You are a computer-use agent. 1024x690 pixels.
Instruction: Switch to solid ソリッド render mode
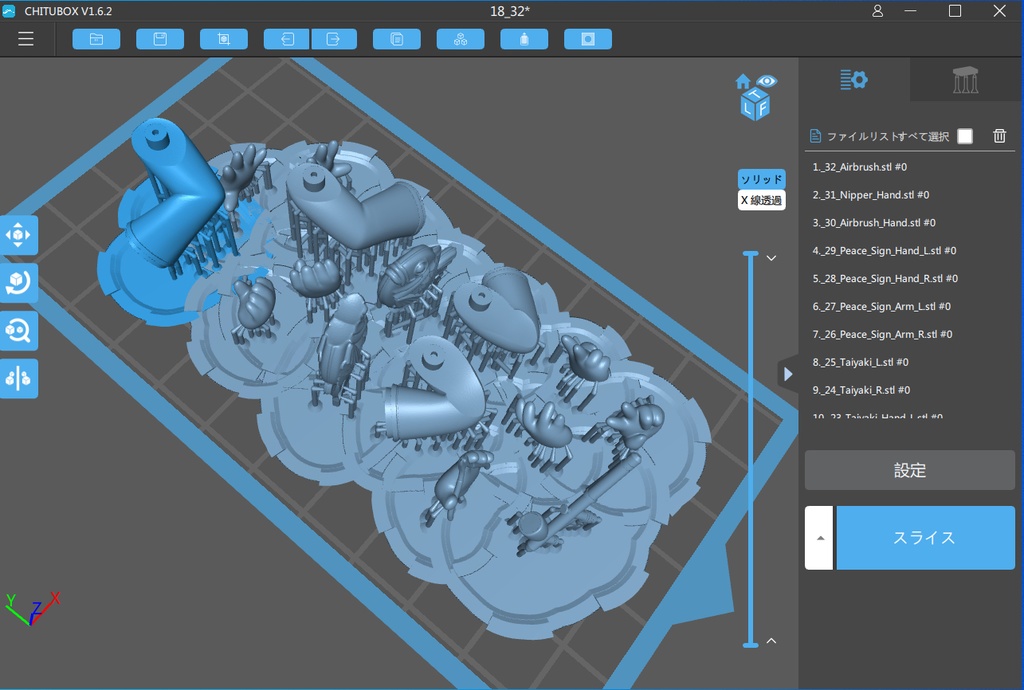761,179
